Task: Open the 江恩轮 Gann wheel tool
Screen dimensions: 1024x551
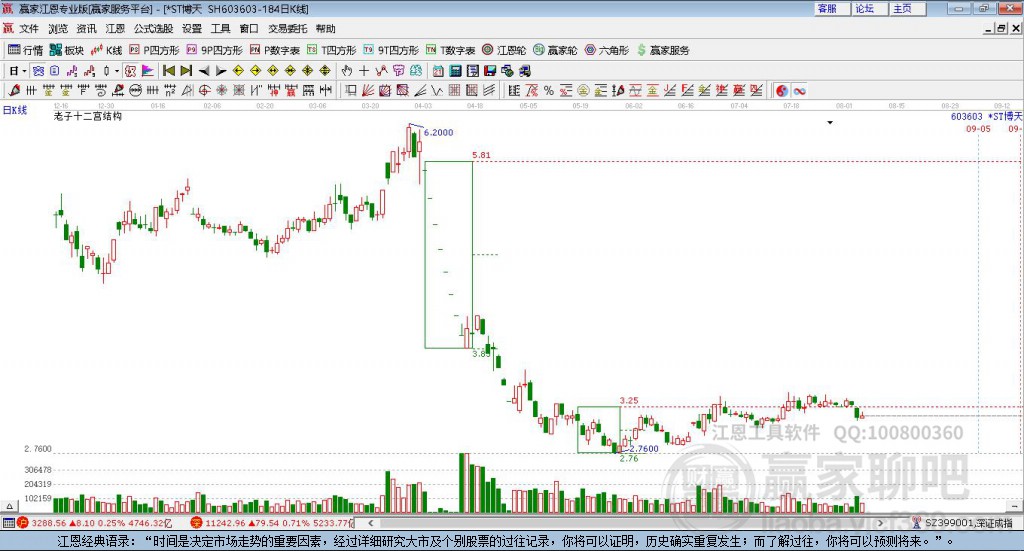Action: pyautogui.click(x=504, y=50)
